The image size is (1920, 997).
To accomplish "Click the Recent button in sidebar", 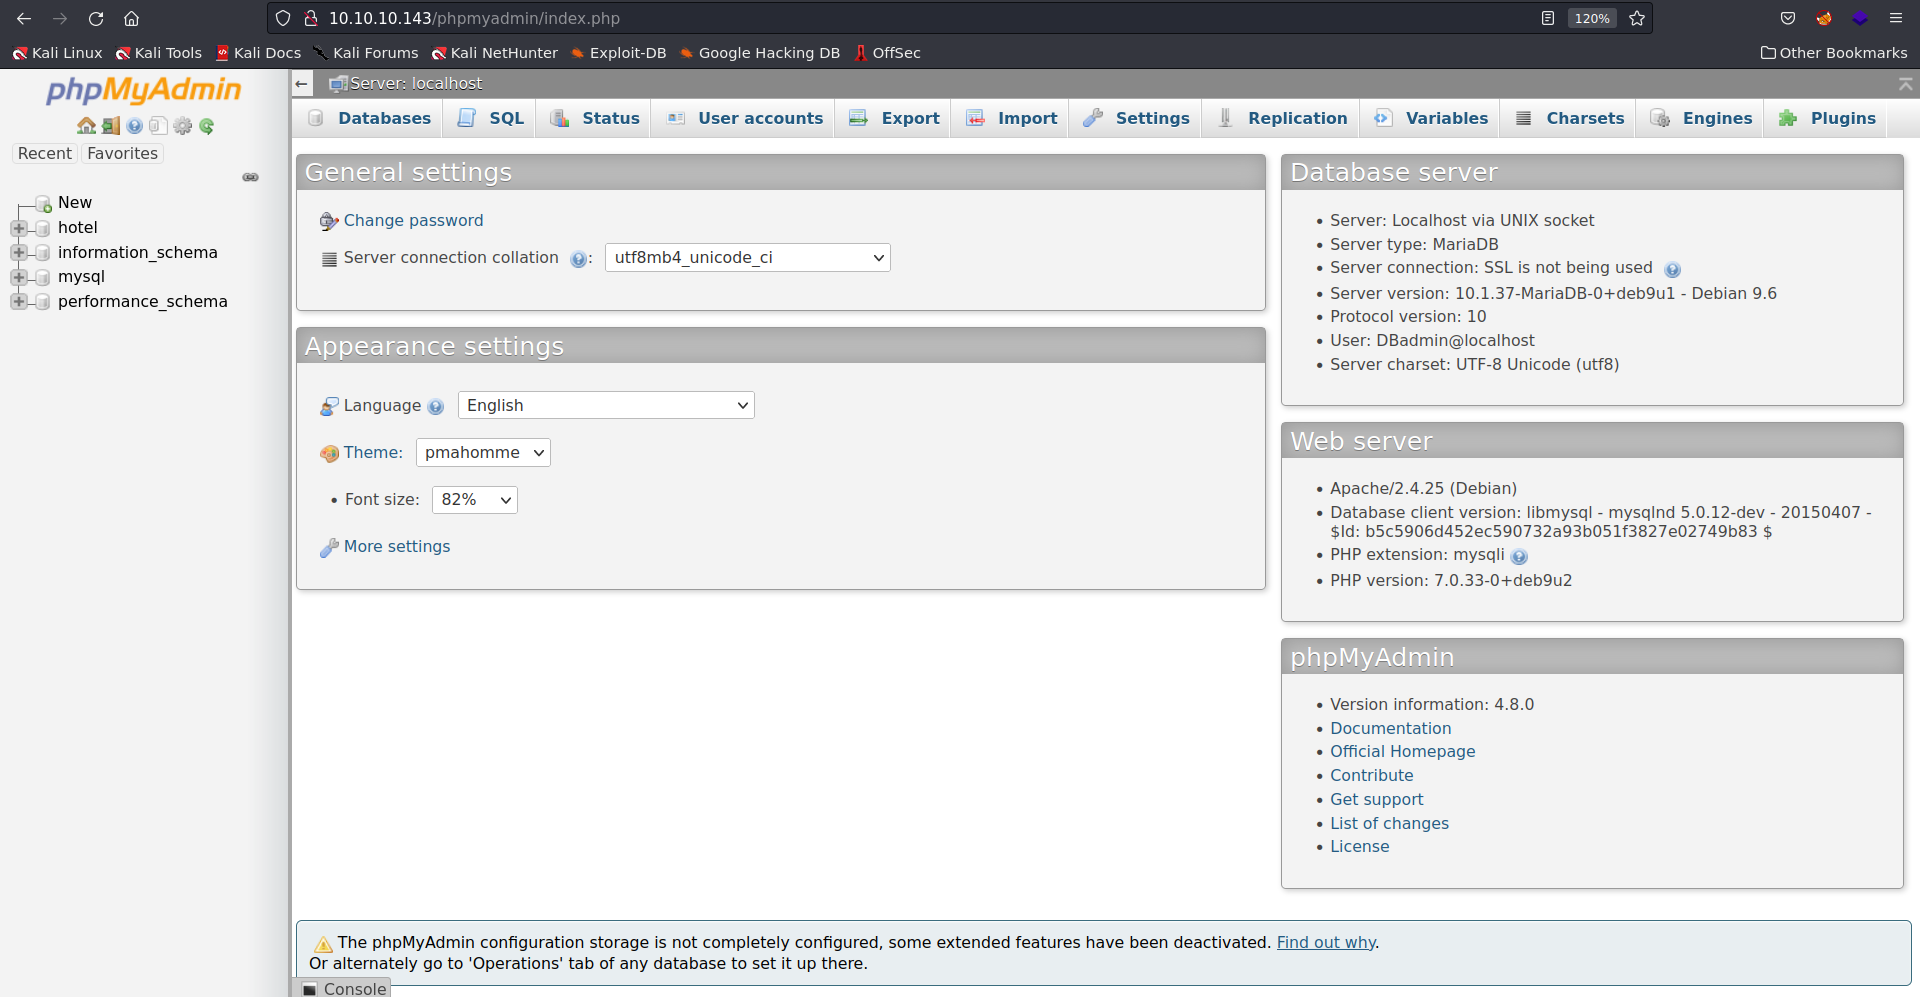I will click(45, 153).
